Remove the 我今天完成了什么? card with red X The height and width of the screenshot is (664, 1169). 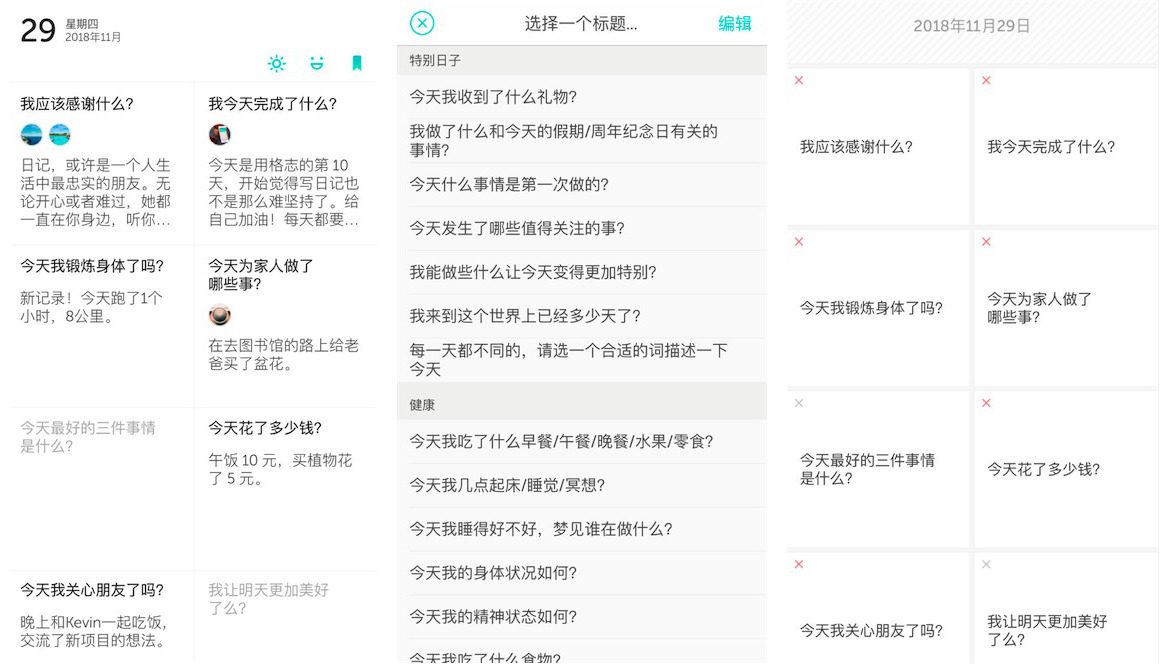point(986,81)
